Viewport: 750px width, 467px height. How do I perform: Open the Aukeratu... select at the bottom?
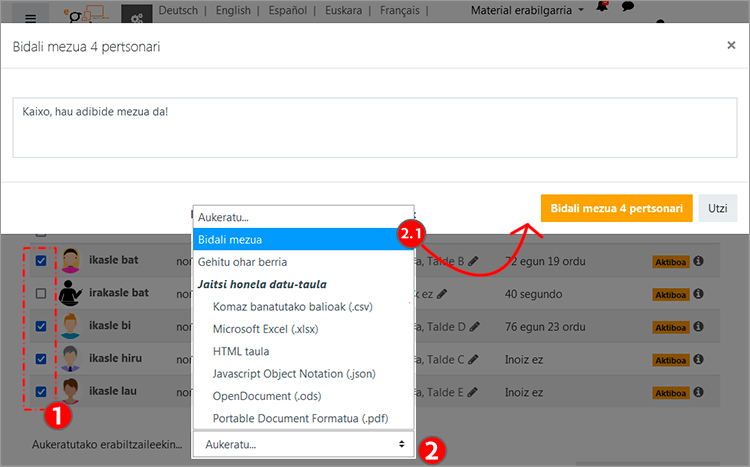[x=302, y=443]
